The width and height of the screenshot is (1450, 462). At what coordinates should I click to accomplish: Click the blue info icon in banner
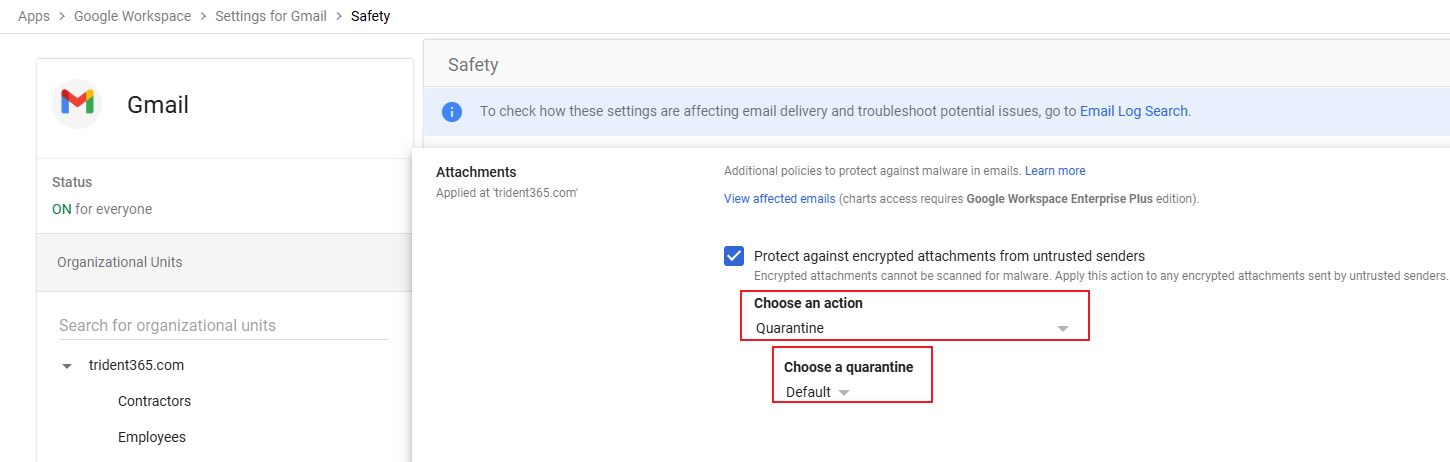coord(452,112)
